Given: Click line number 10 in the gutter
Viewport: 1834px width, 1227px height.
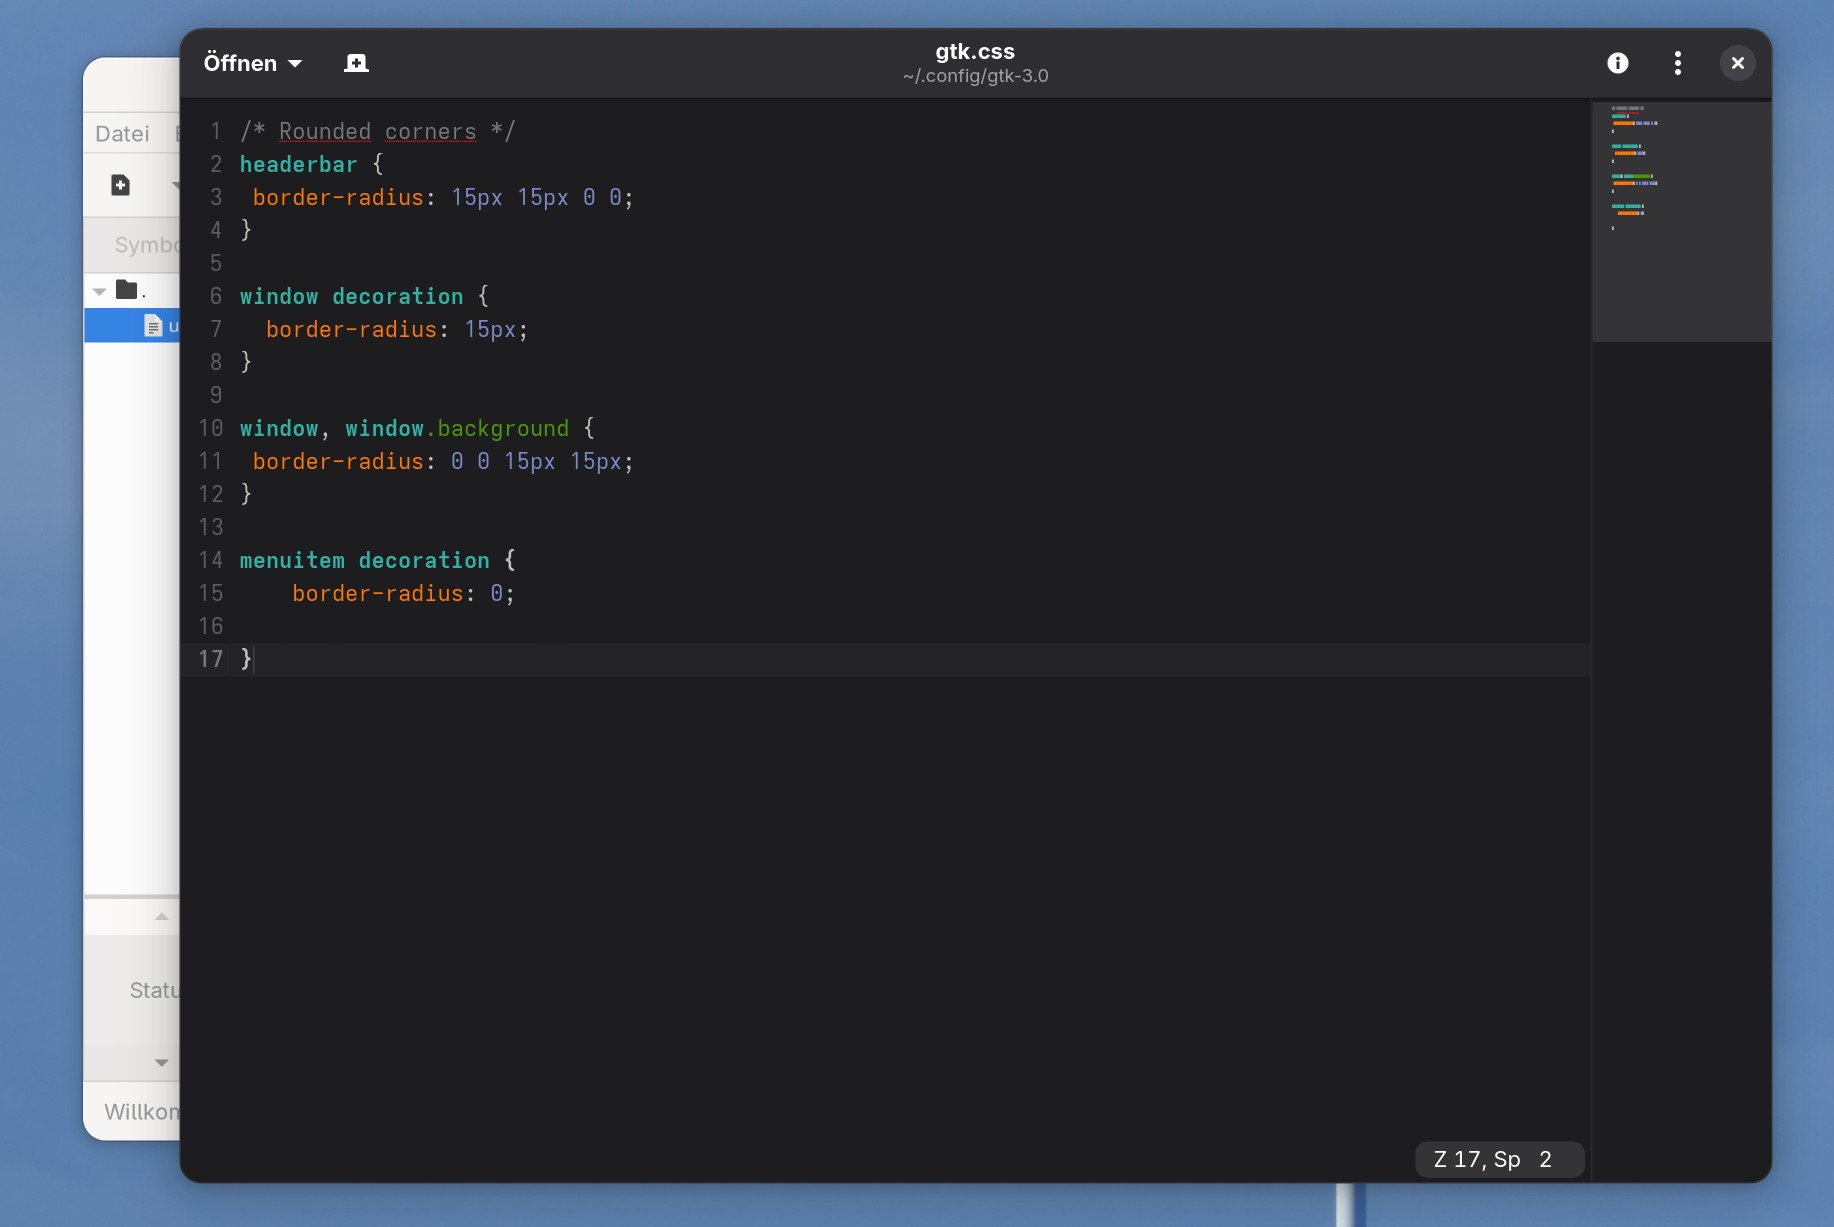Looking at the screenshot, I should click(x=211, y=428).
